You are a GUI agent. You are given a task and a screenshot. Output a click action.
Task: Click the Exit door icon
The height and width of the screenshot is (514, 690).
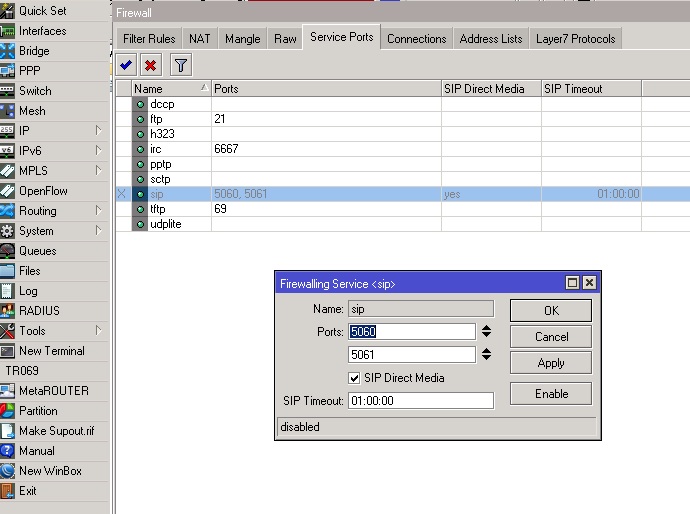[x=7, y=491]
